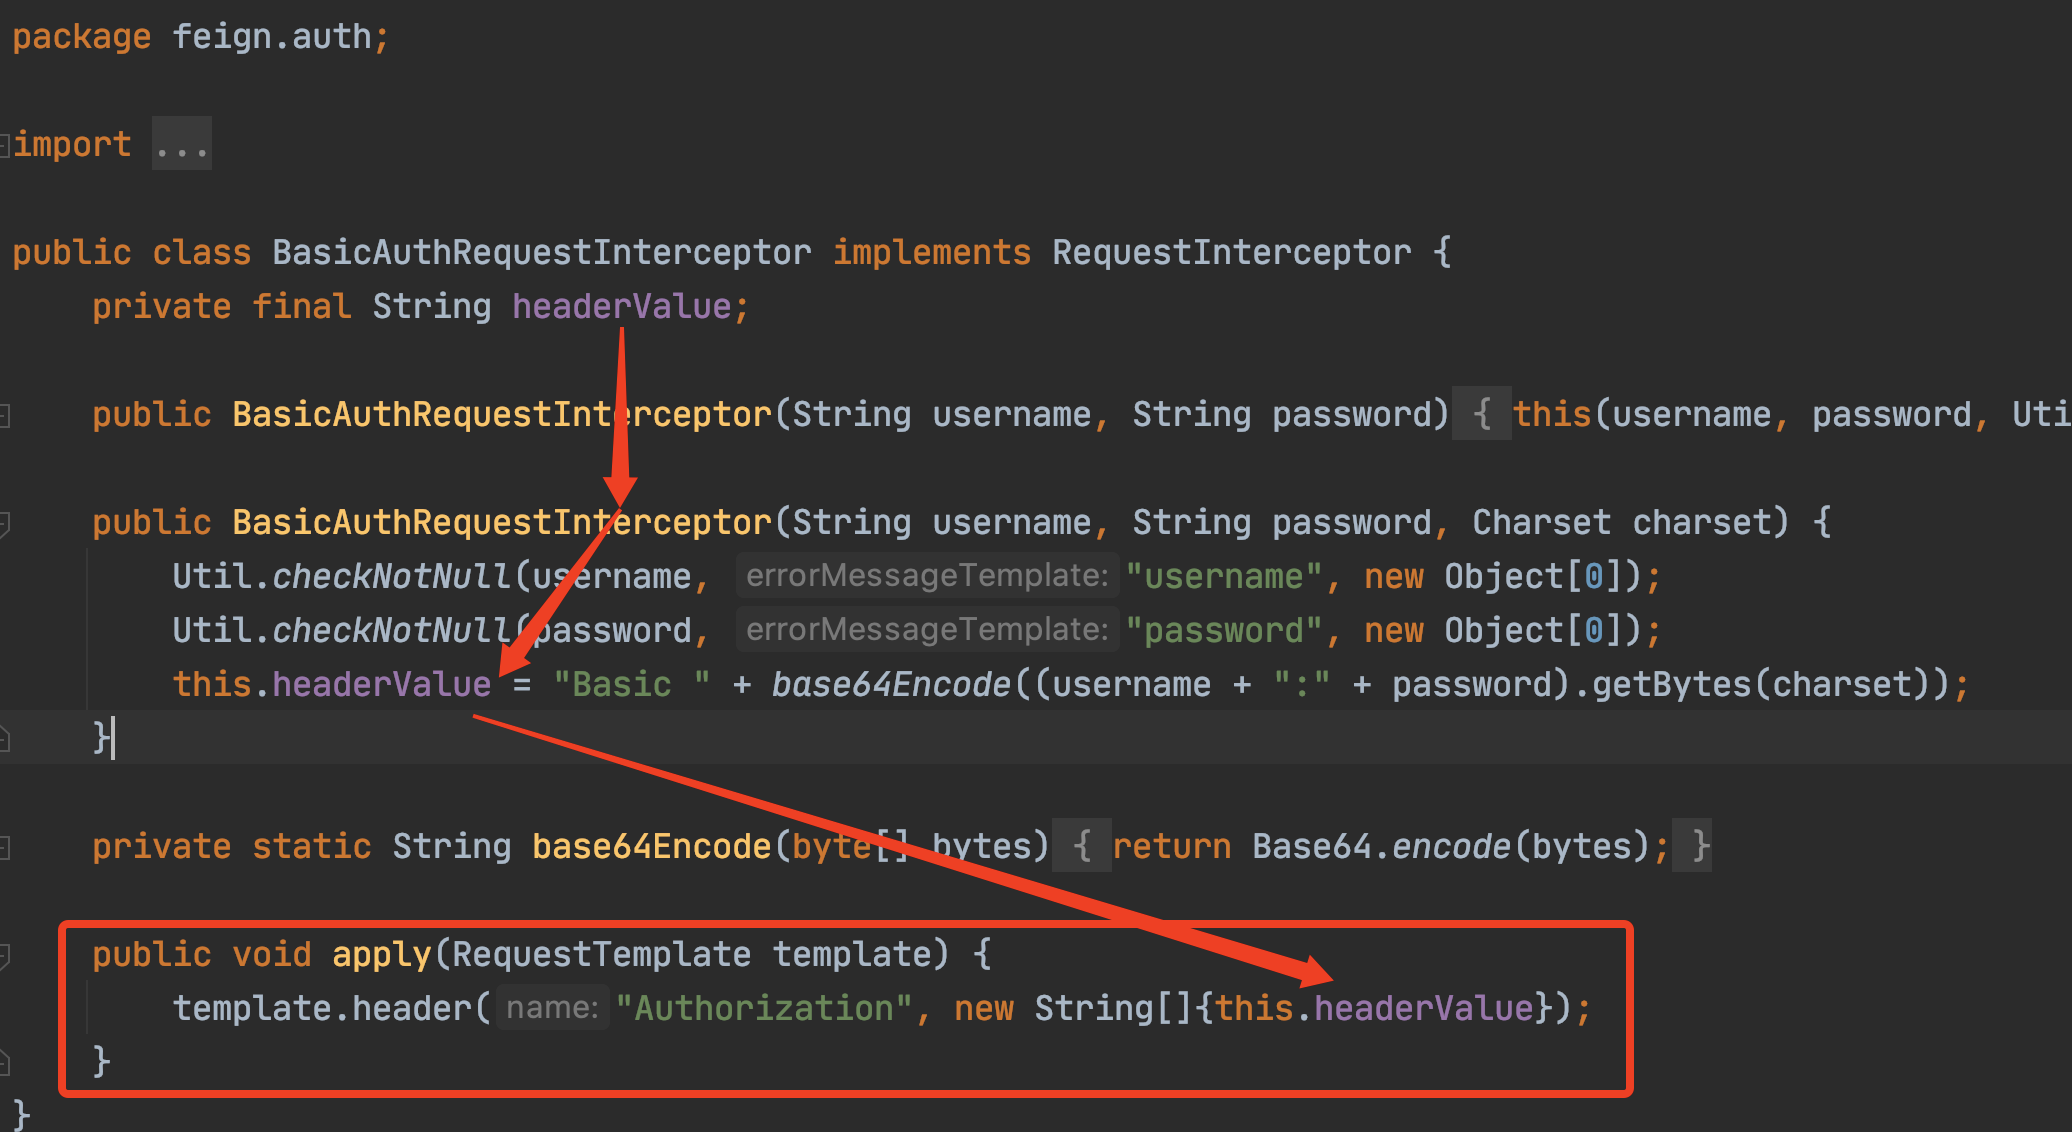
Task: Unfold the collapsed brace before this(username
Action: pyautogui.click(x=1482, y=415)
